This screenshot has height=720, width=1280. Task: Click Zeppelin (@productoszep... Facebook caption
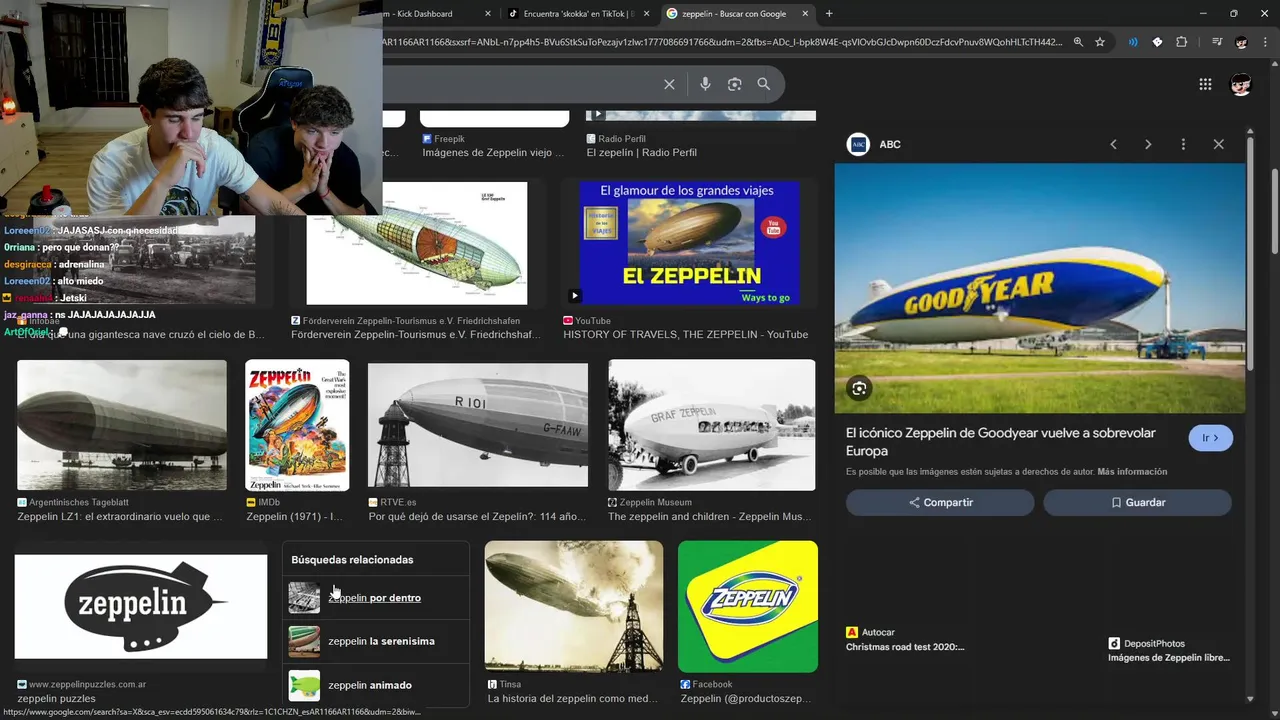(x=746, y=699)
